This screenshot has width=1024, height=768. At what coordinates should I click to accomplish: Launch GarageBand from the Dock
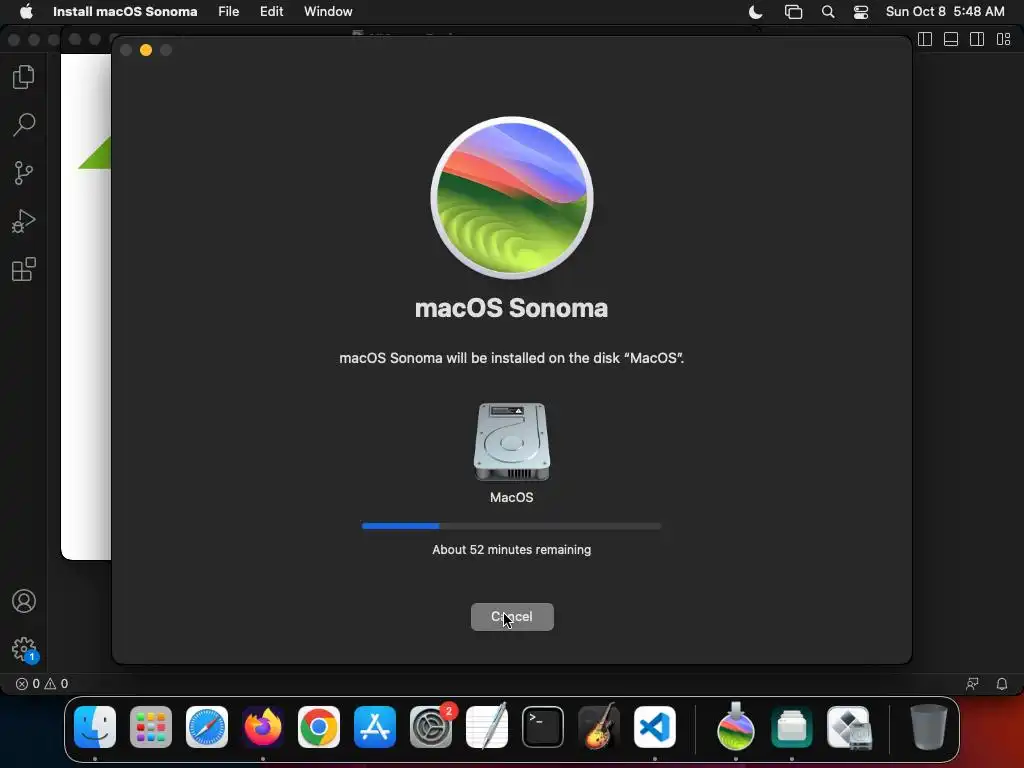point(599,726)
